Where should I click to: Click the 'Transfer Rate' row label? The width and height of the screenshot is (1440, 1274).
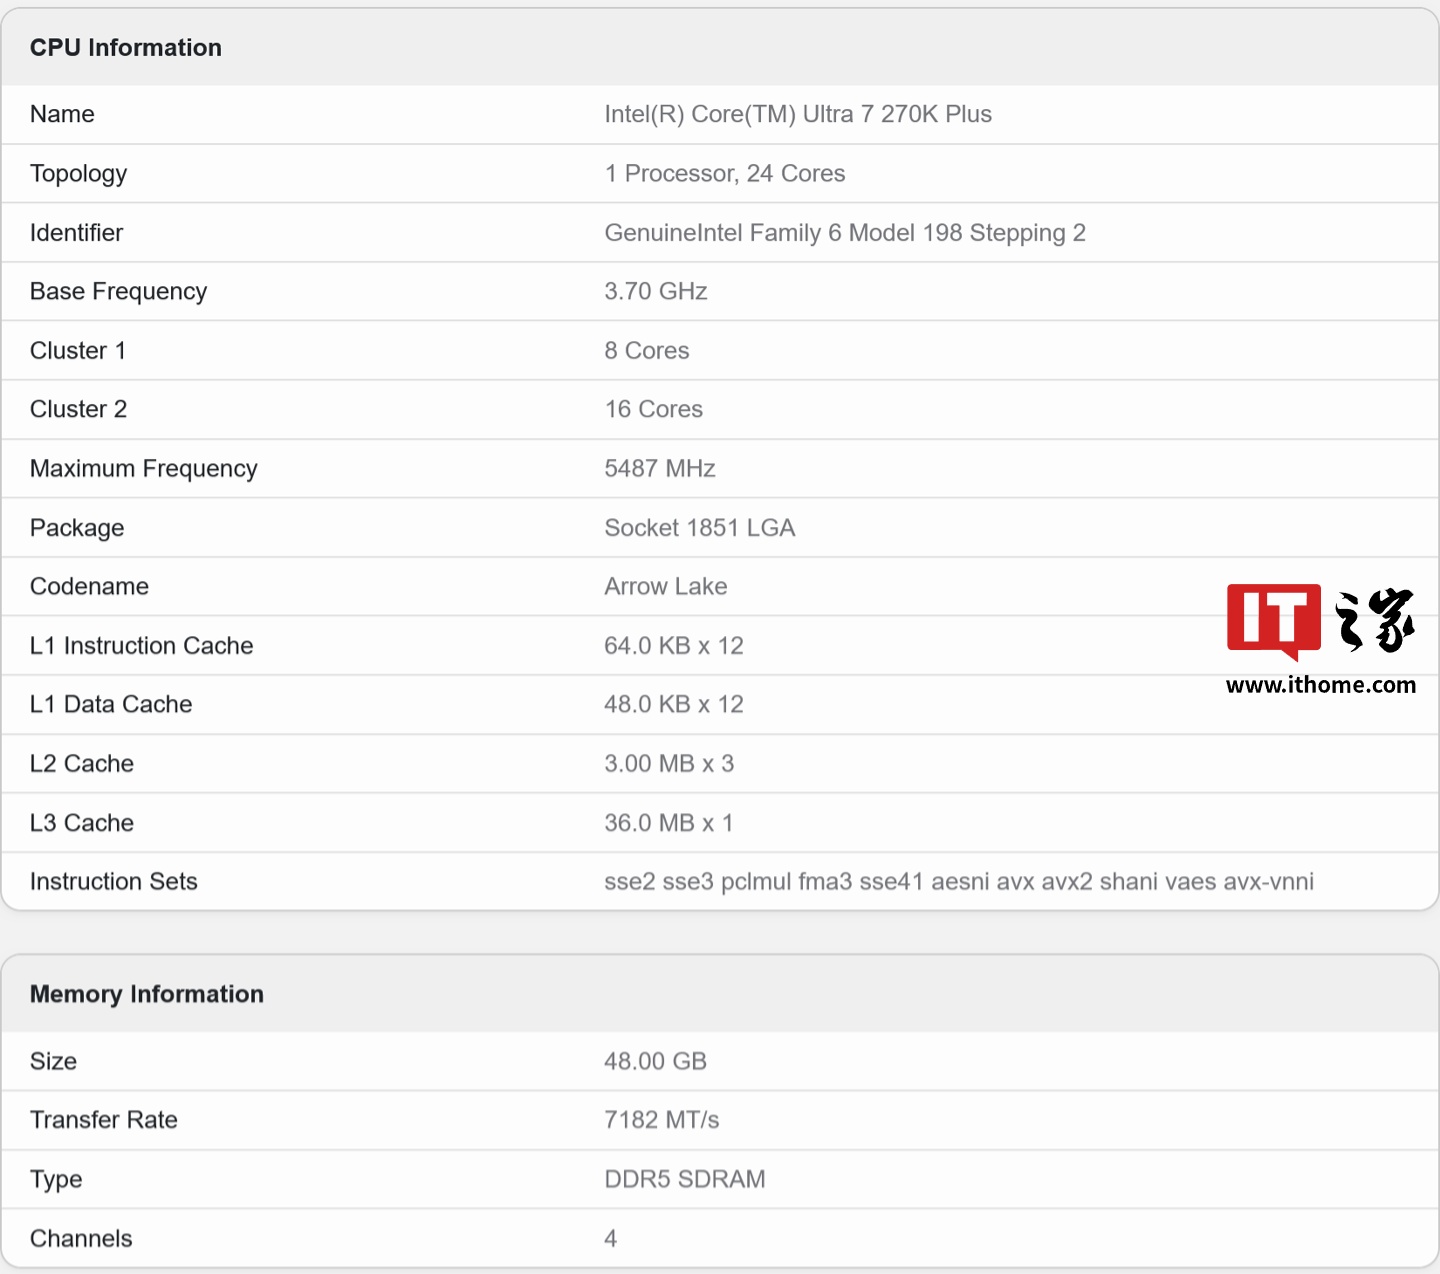click(x=104, y=1120)
